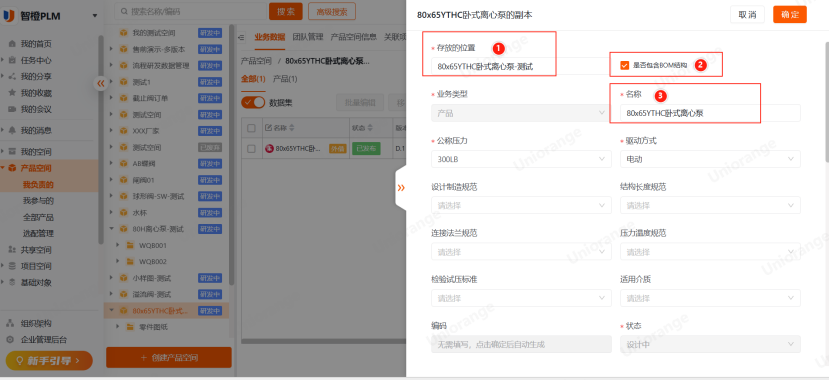Open the 驱动方式 dropdown showing 电动
830x380 pixels.
pyautogui.click(x=710, y=159)
